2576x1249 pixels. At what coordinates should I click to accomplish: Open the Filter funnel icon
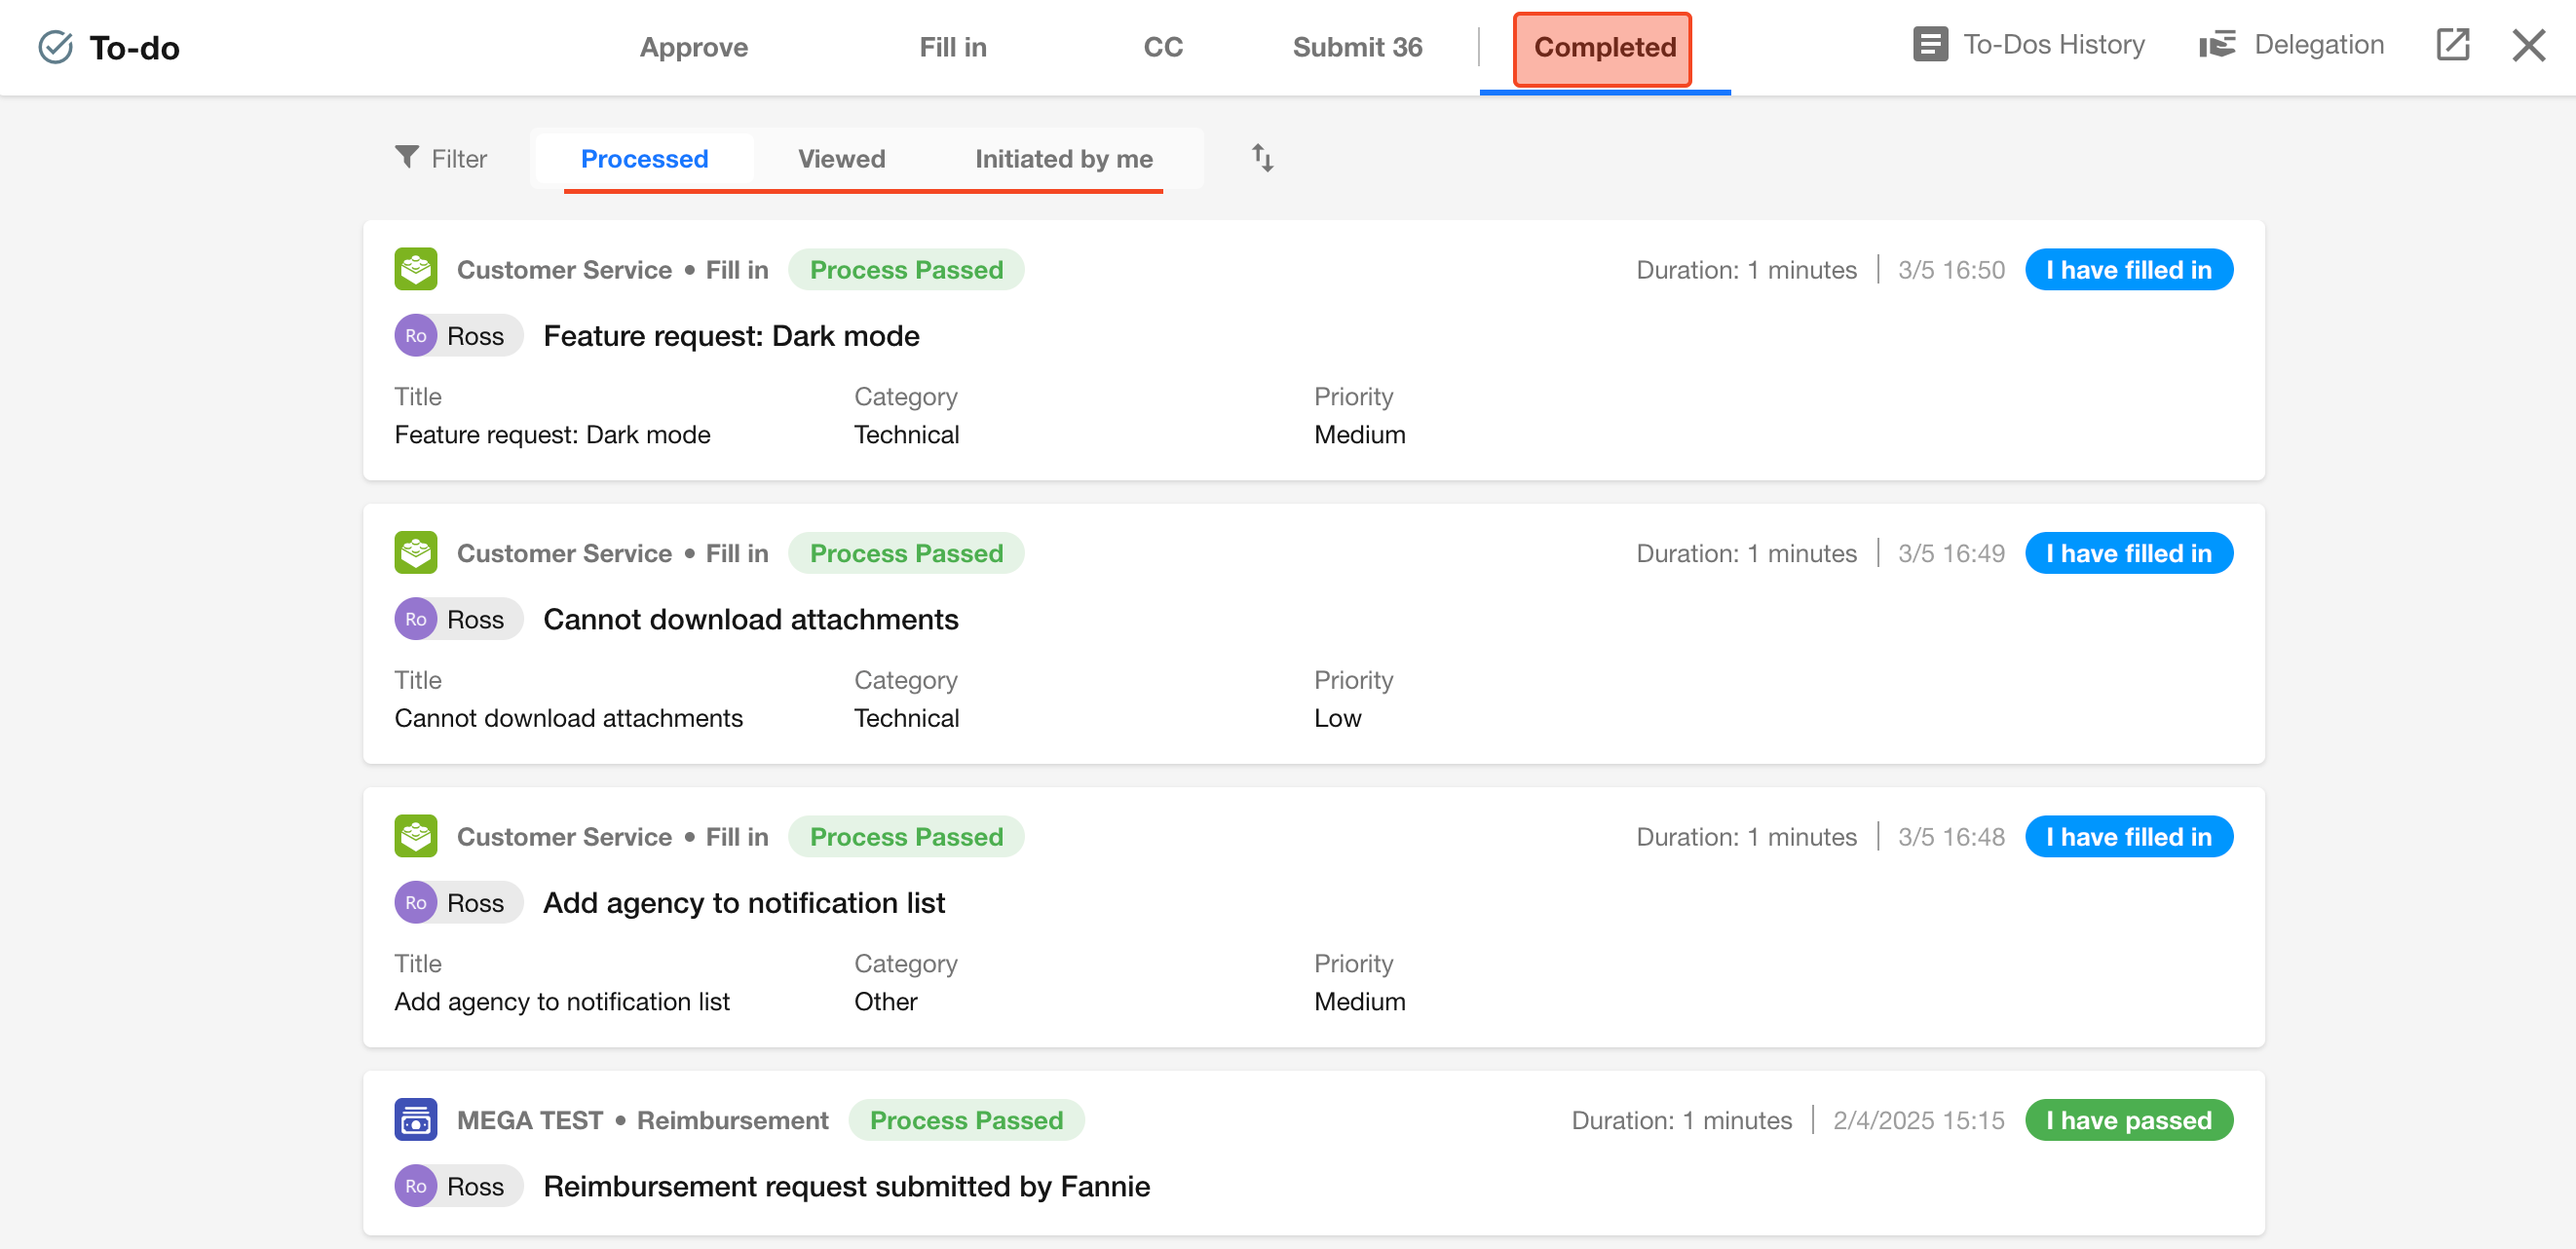tap(406, 157)
